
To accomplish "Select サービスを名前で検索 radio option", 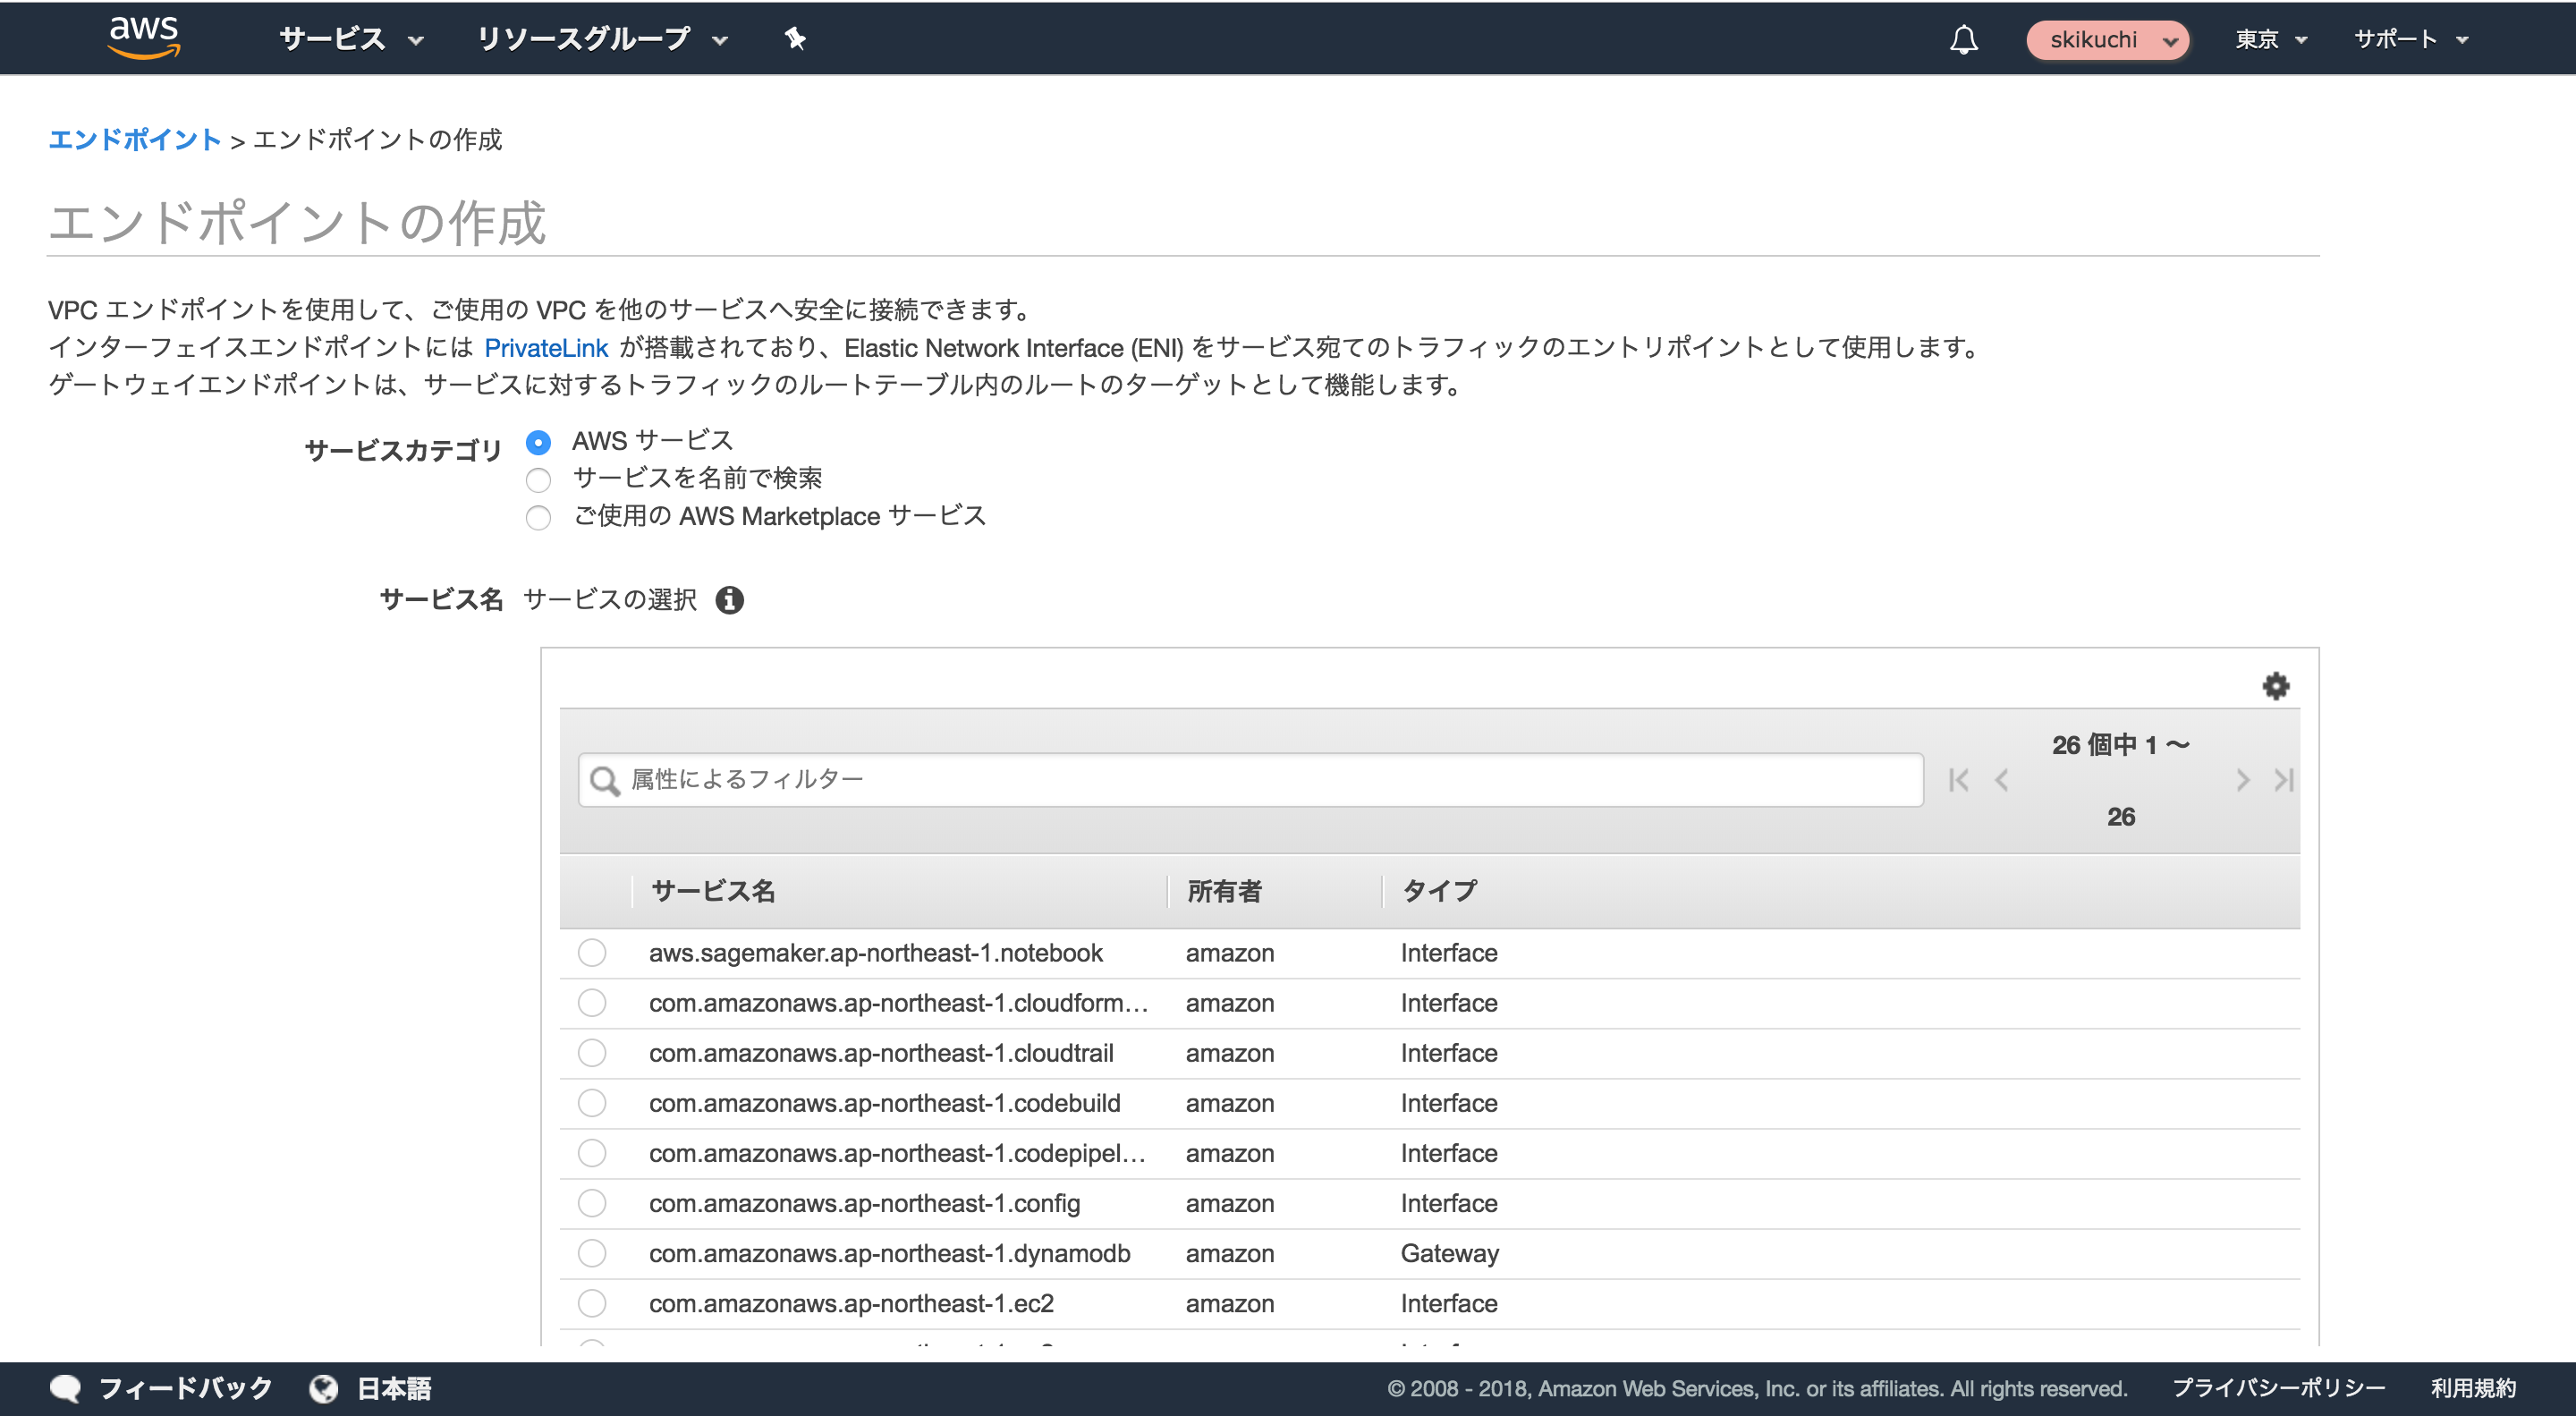I will (538, 480).
